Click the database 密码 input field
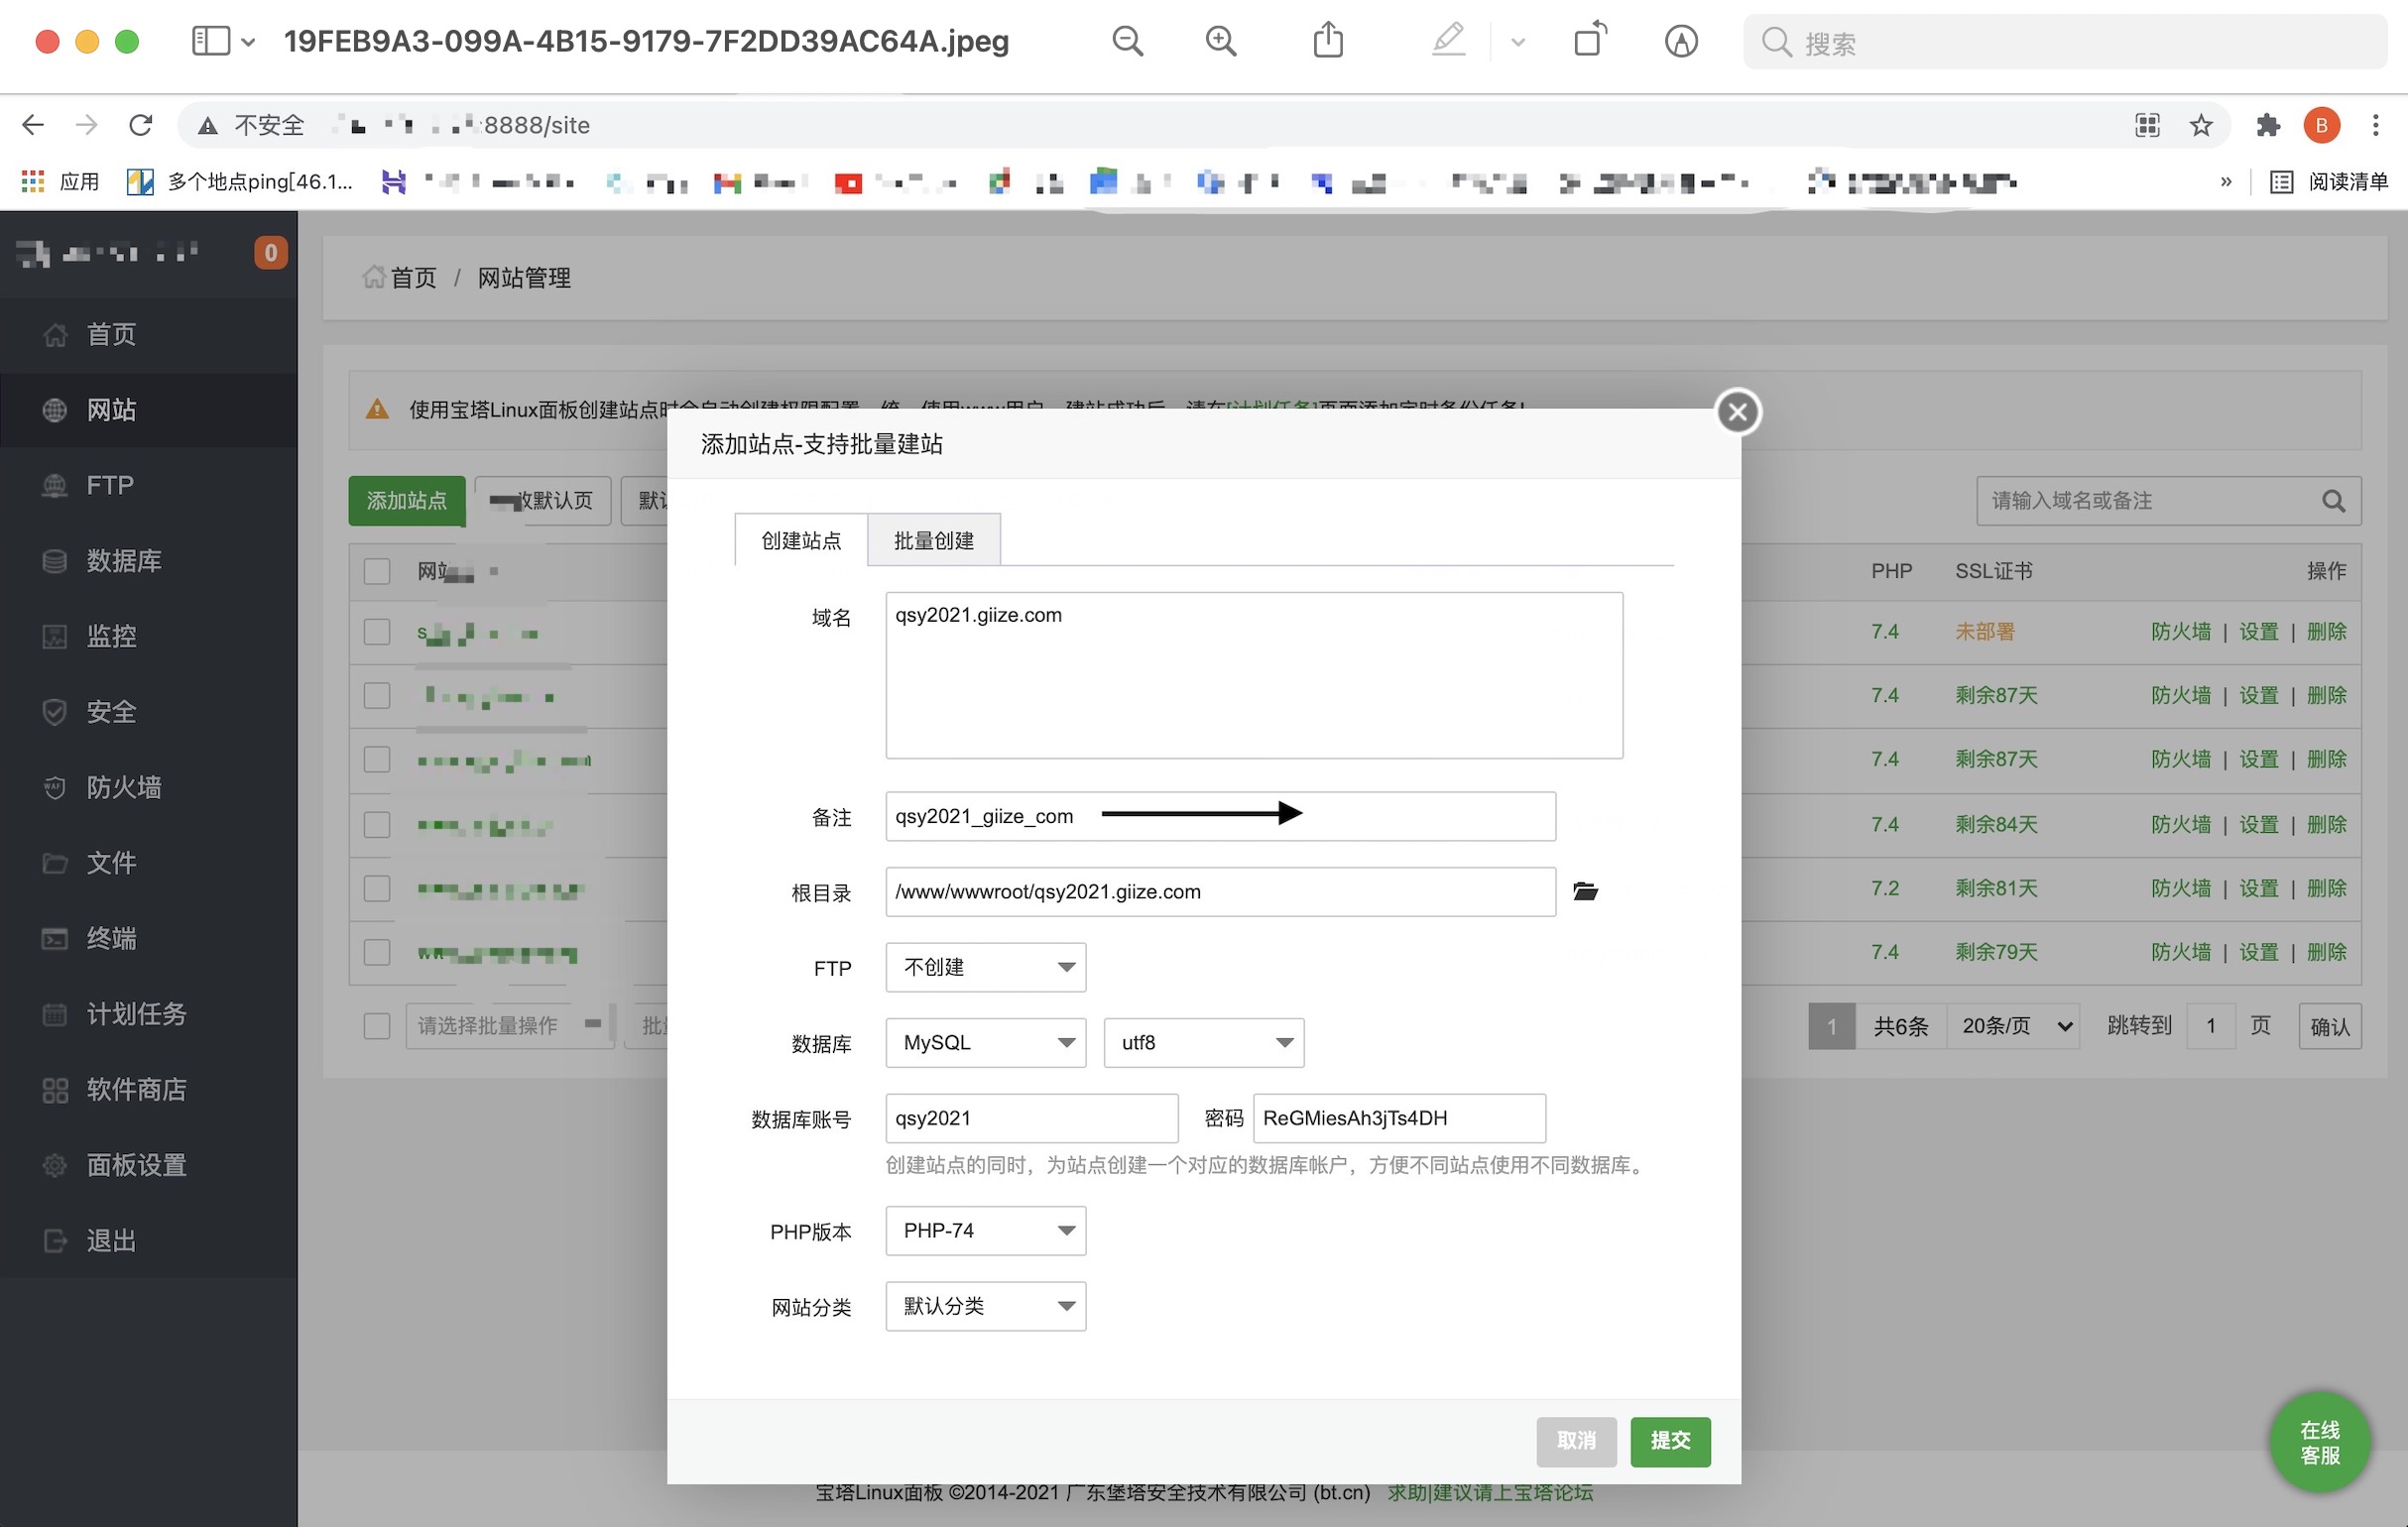 tap(1399, 1118)
